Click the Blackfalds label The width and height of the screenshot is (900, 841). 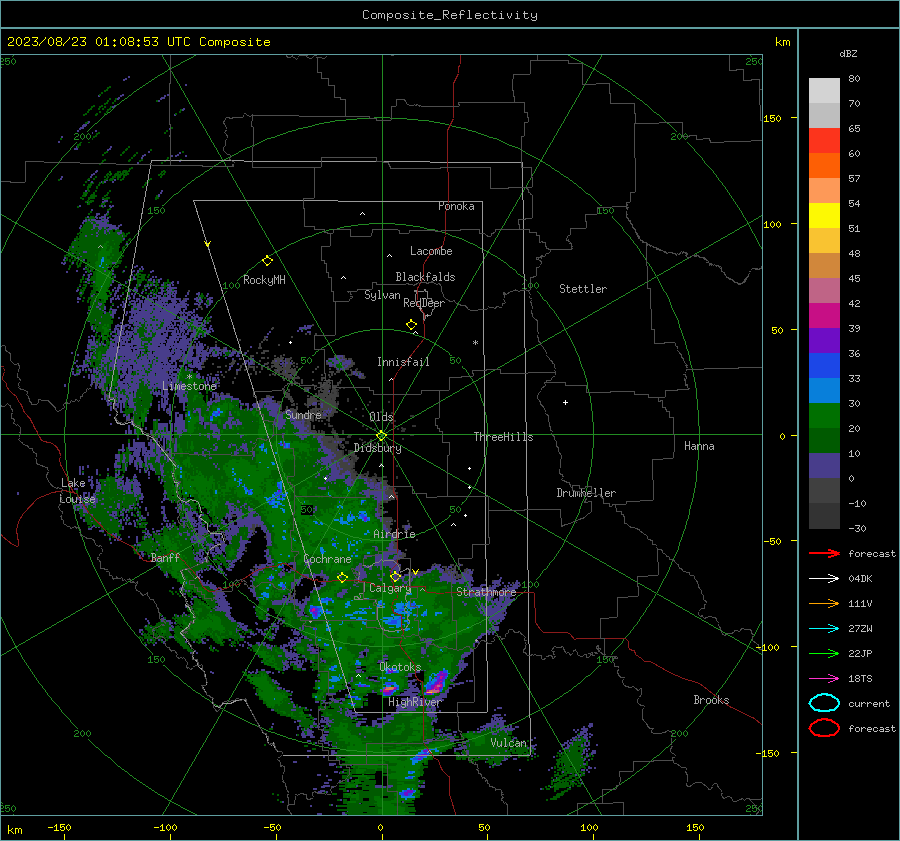tap(425, 277)
